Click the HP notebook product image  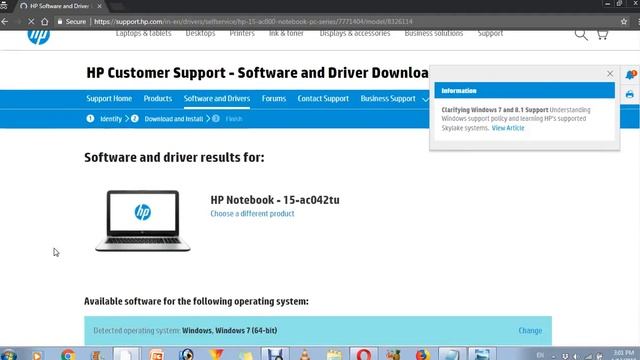point(143,220)
